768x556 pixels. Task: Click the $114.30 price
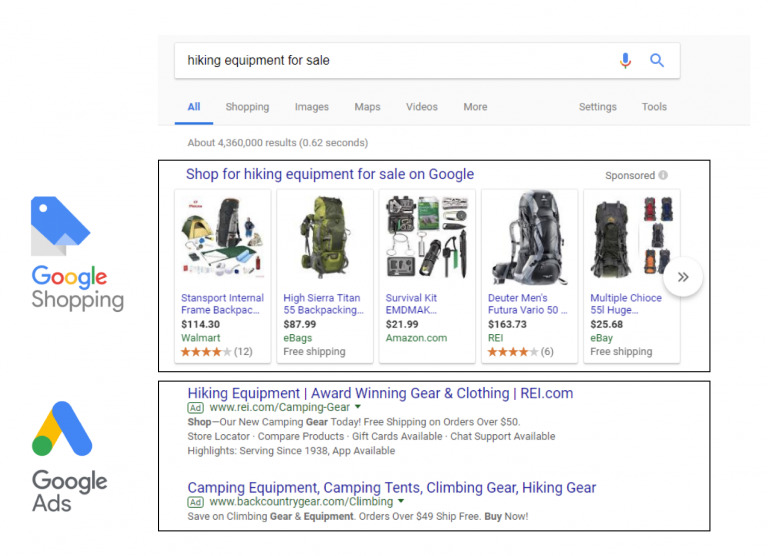click(200, 324)
